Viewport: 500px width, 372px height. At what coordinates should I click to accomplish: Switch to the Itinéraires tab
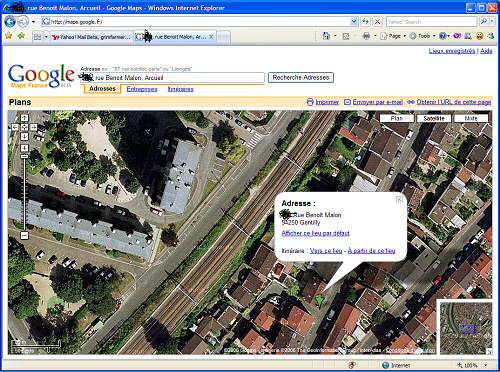pyautogui.click(x=180, y=89)
